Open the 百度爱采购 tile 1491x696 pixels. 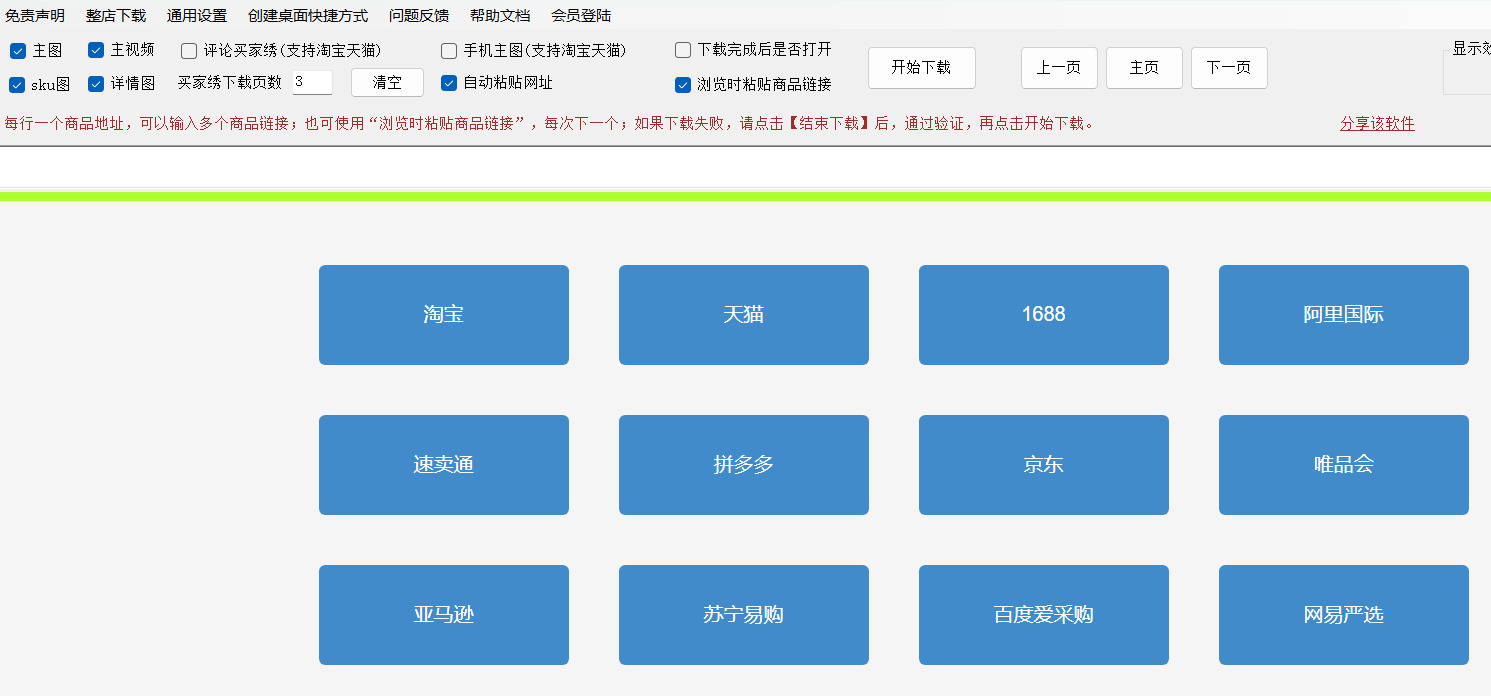pos(1044,615)
